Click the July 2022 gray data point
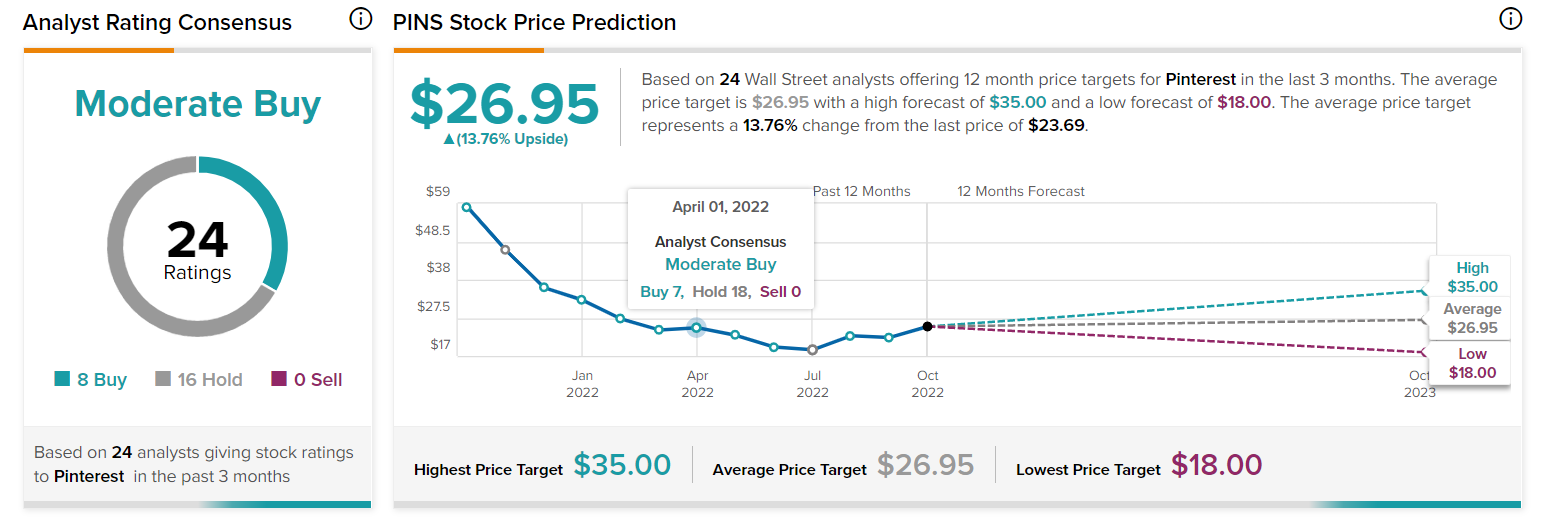Viewport: 1557px width, 532px height. (x=812, y=350)
